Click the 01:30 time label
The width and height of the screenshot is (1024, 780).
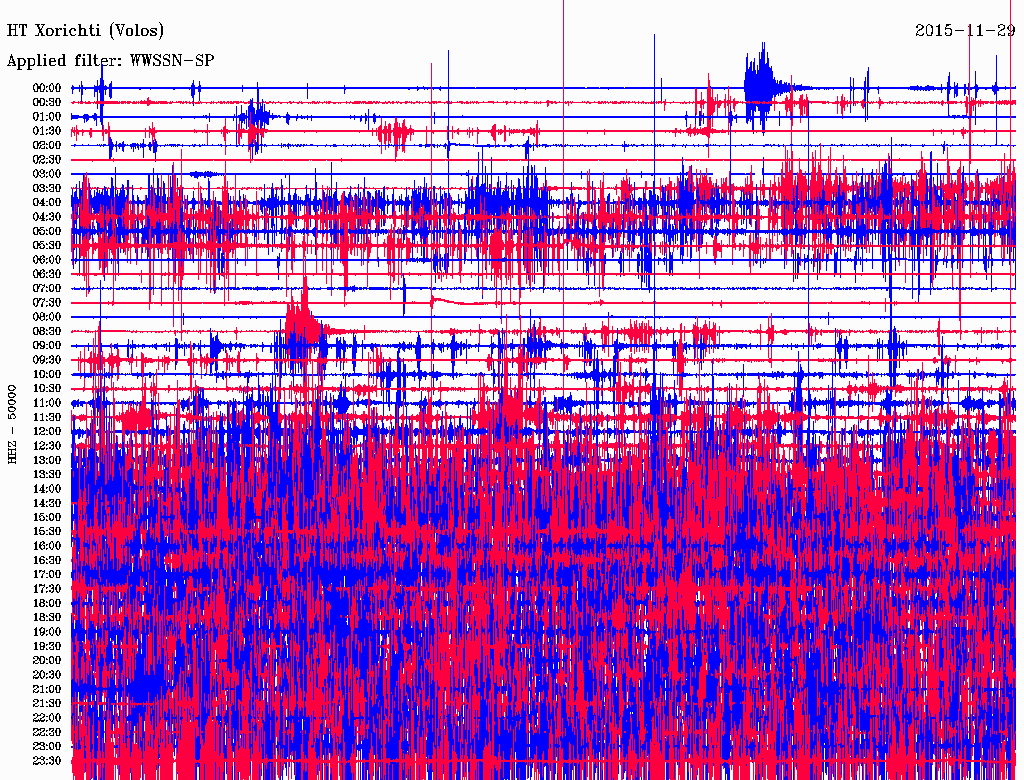coord(47,131)
